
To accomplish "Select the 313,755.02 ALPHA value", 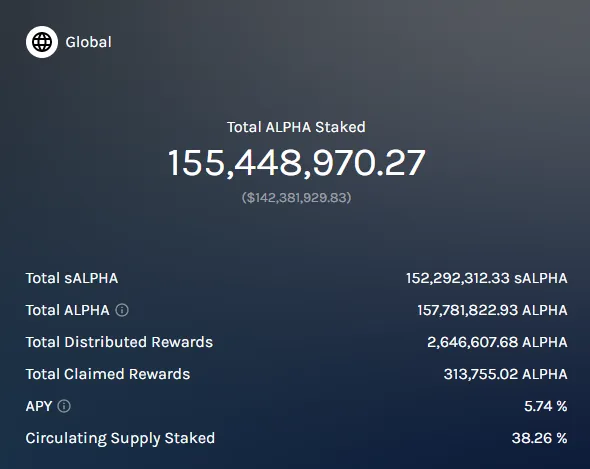I will [x=505, y=375].
